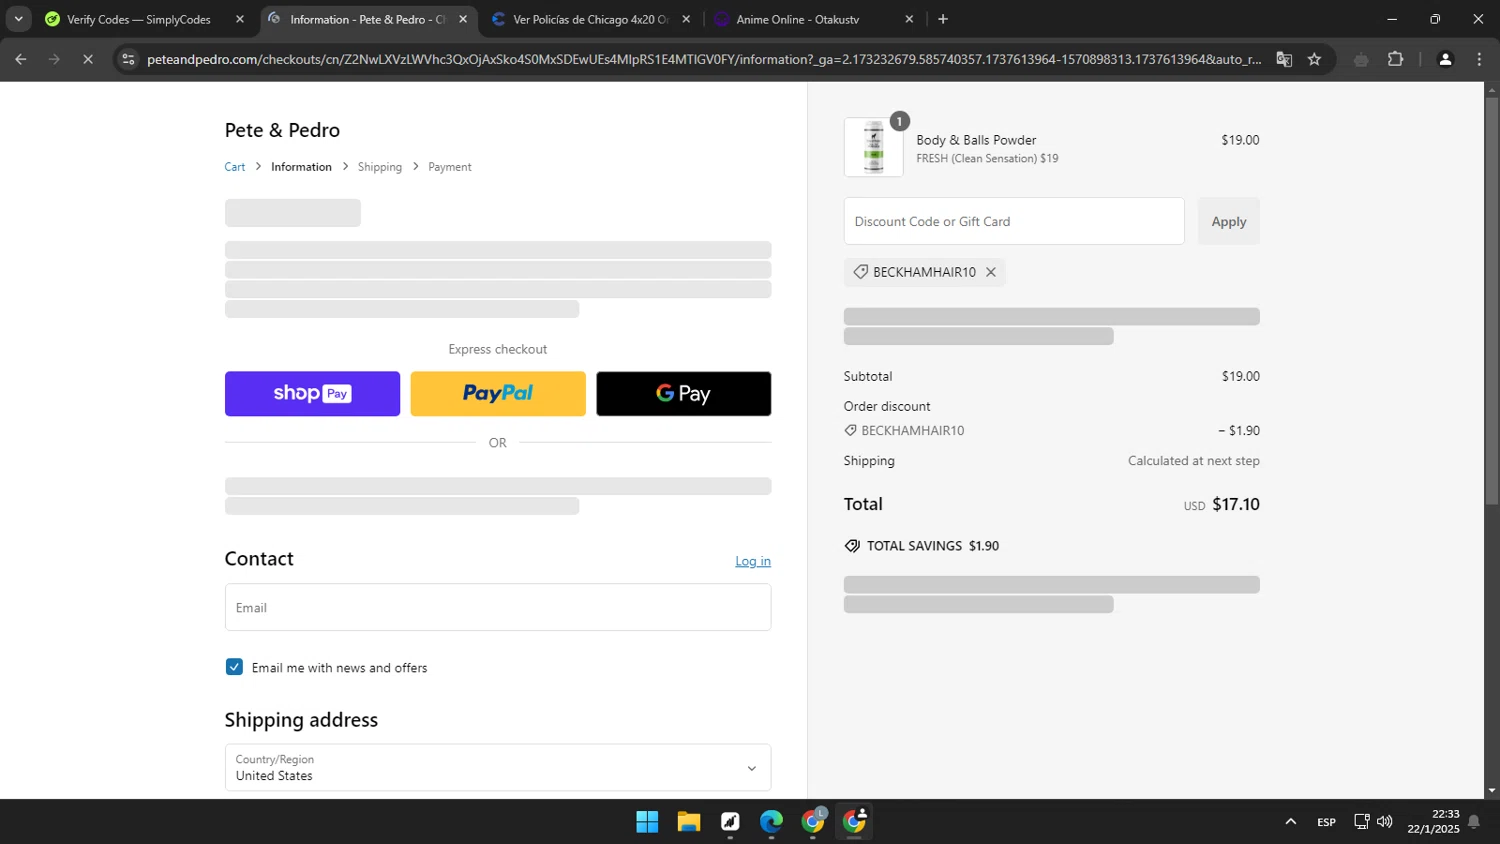
Task: Click the TOTAL SAVINGS tag icon
Action: [x=852, y=546]
